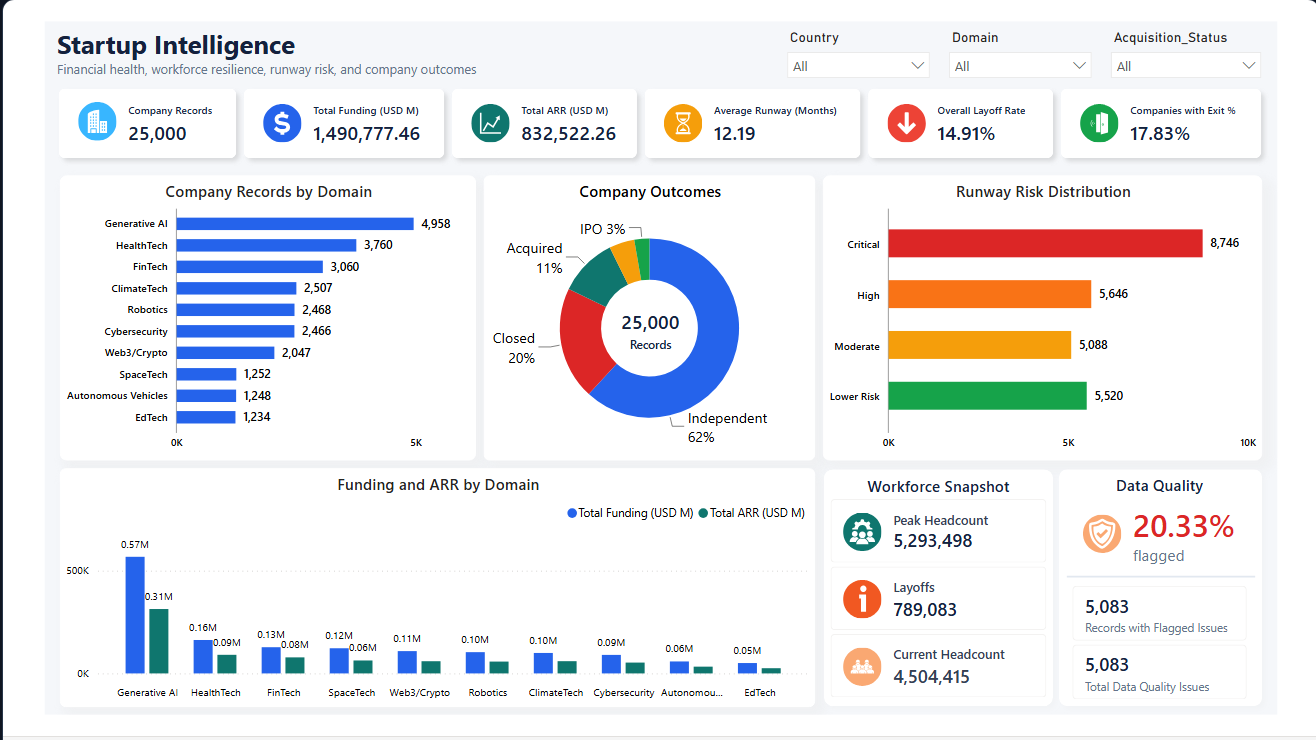
Task: Select Total Funding (USD M) legend entry
Action: 630,512
